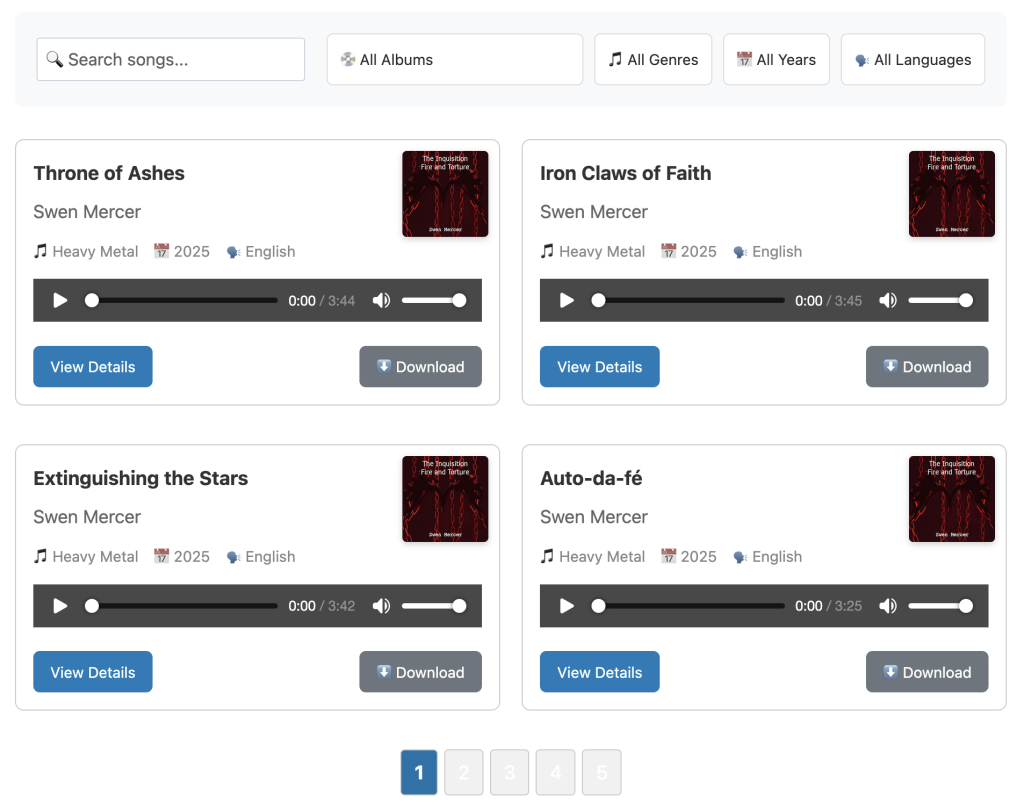Play Extinguishing the Stars audio
This screenshot has width=1024, height=810.
[x=60, y=605]
